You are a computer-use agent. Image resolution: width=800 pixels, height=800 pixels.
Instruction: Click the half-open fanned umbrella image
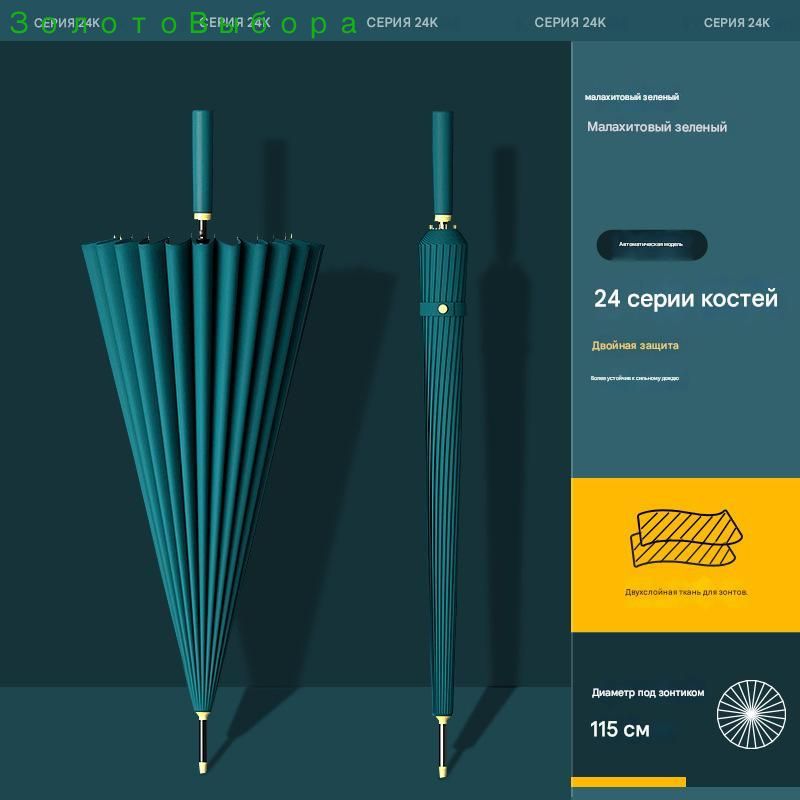(203, 441)
